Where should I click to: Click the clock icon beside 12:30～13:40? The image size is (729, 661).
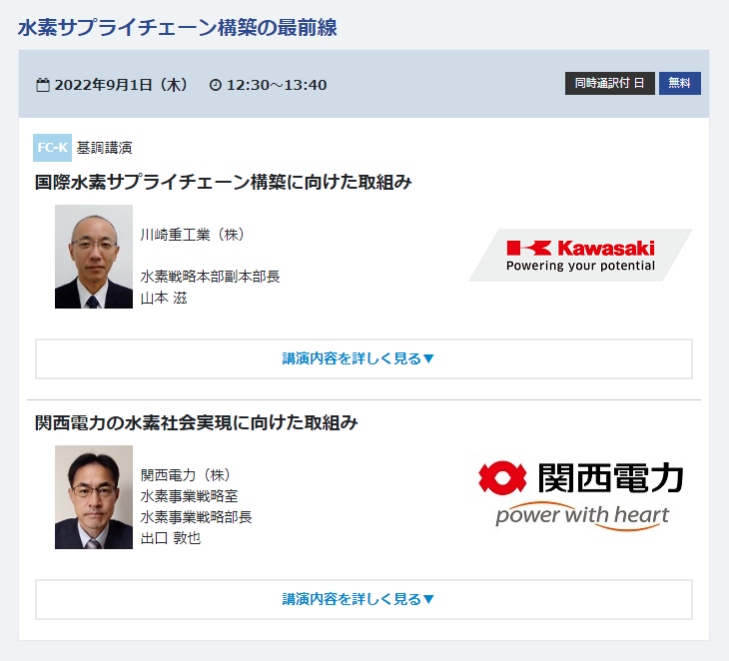(x=215, y=85)
